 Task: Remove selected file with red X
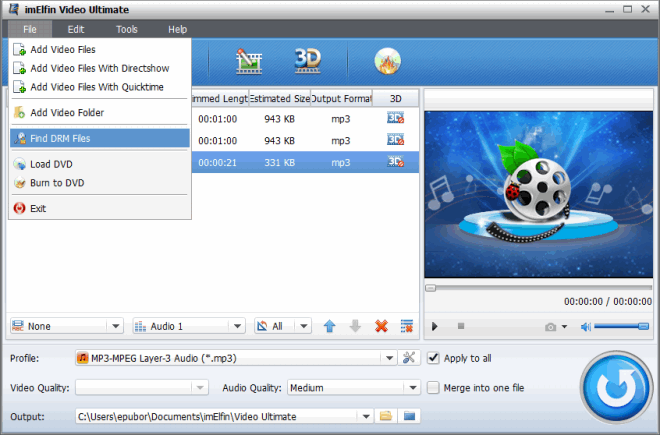coord(381,326)
